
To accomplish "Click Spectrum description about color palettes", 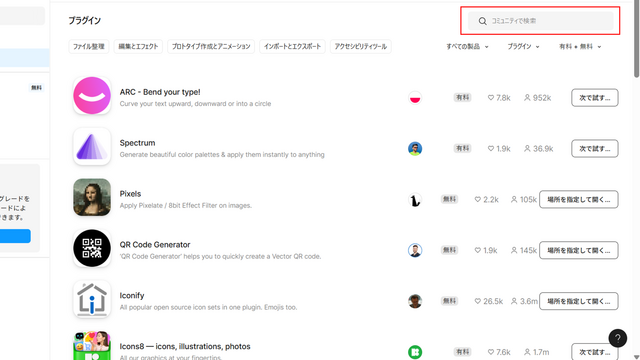I will [x=222, y=155].
